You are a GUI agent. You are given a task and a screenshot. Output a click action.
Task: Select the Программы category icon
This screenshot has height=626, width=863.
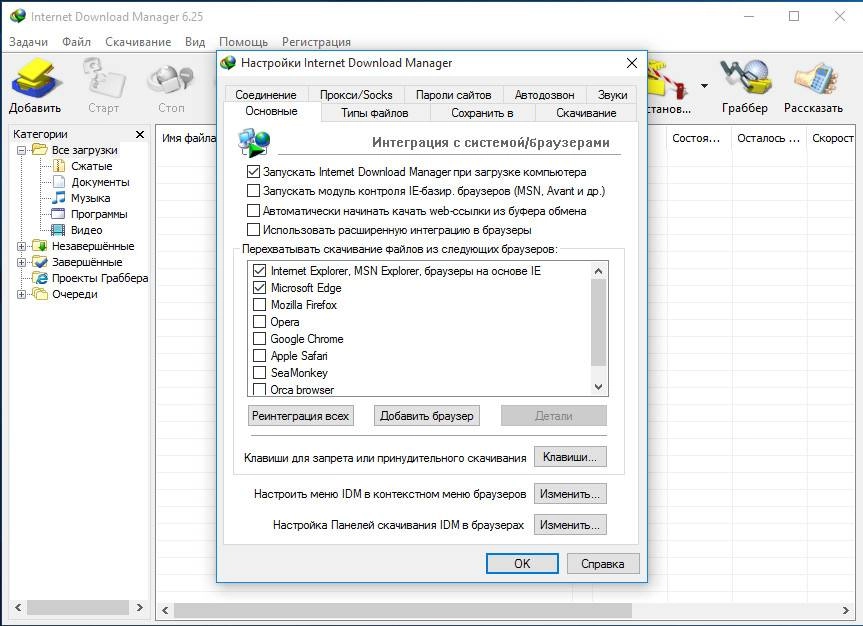(58, 214)
